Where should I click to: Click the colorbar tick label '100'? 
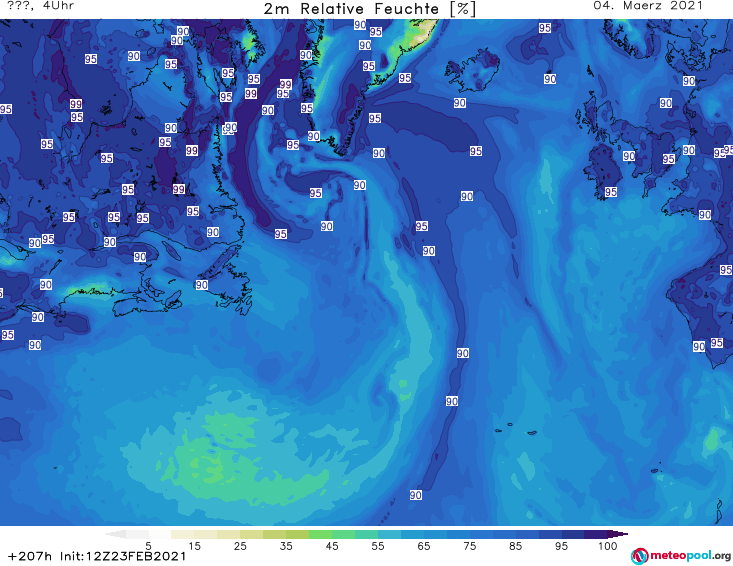pos(608,546)
